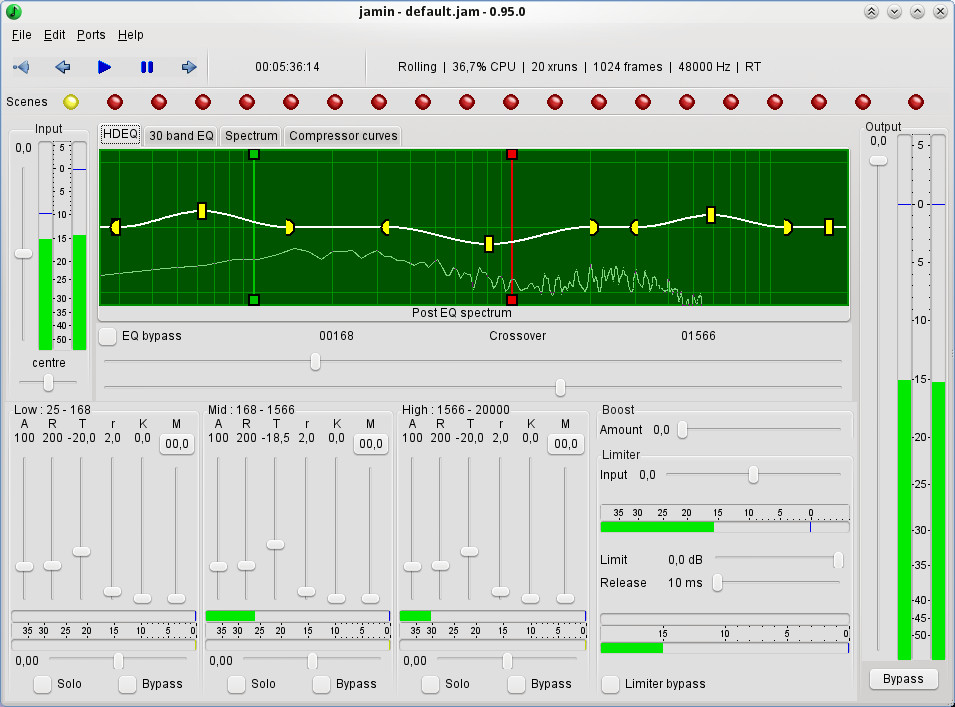955x707 pixels.
Task: Click the Low band 0,00 horizontal slider handle
Action: click(x=118, y=661)
